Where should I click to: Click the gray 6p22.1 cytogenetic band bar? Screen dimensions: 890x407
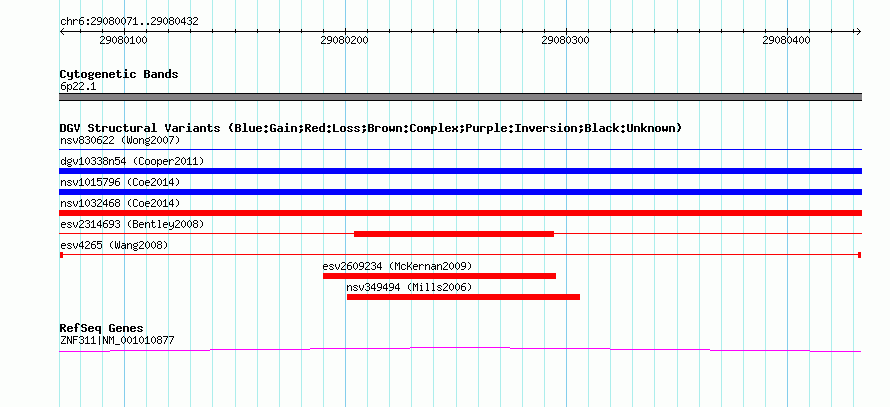460,97
